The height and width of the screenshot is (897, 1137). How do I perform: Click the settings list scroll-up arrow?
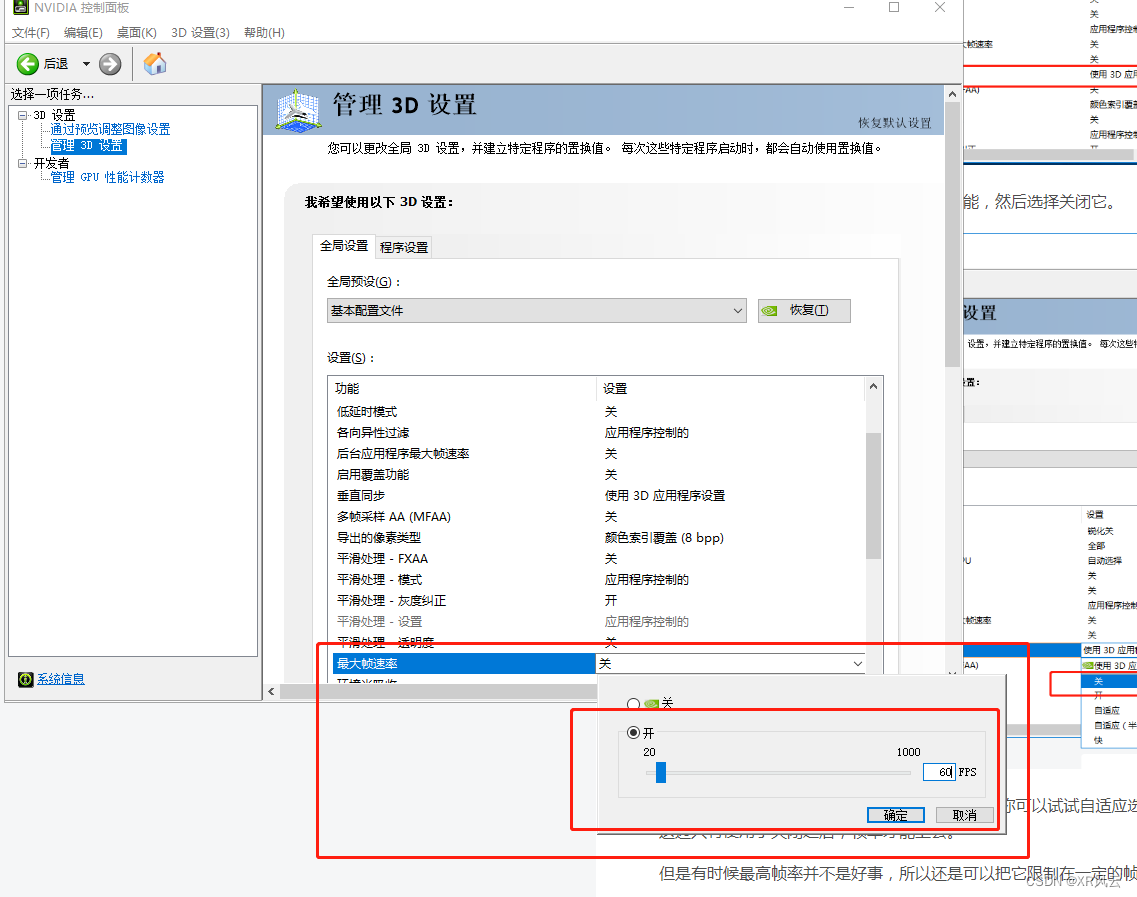point(874,387)
